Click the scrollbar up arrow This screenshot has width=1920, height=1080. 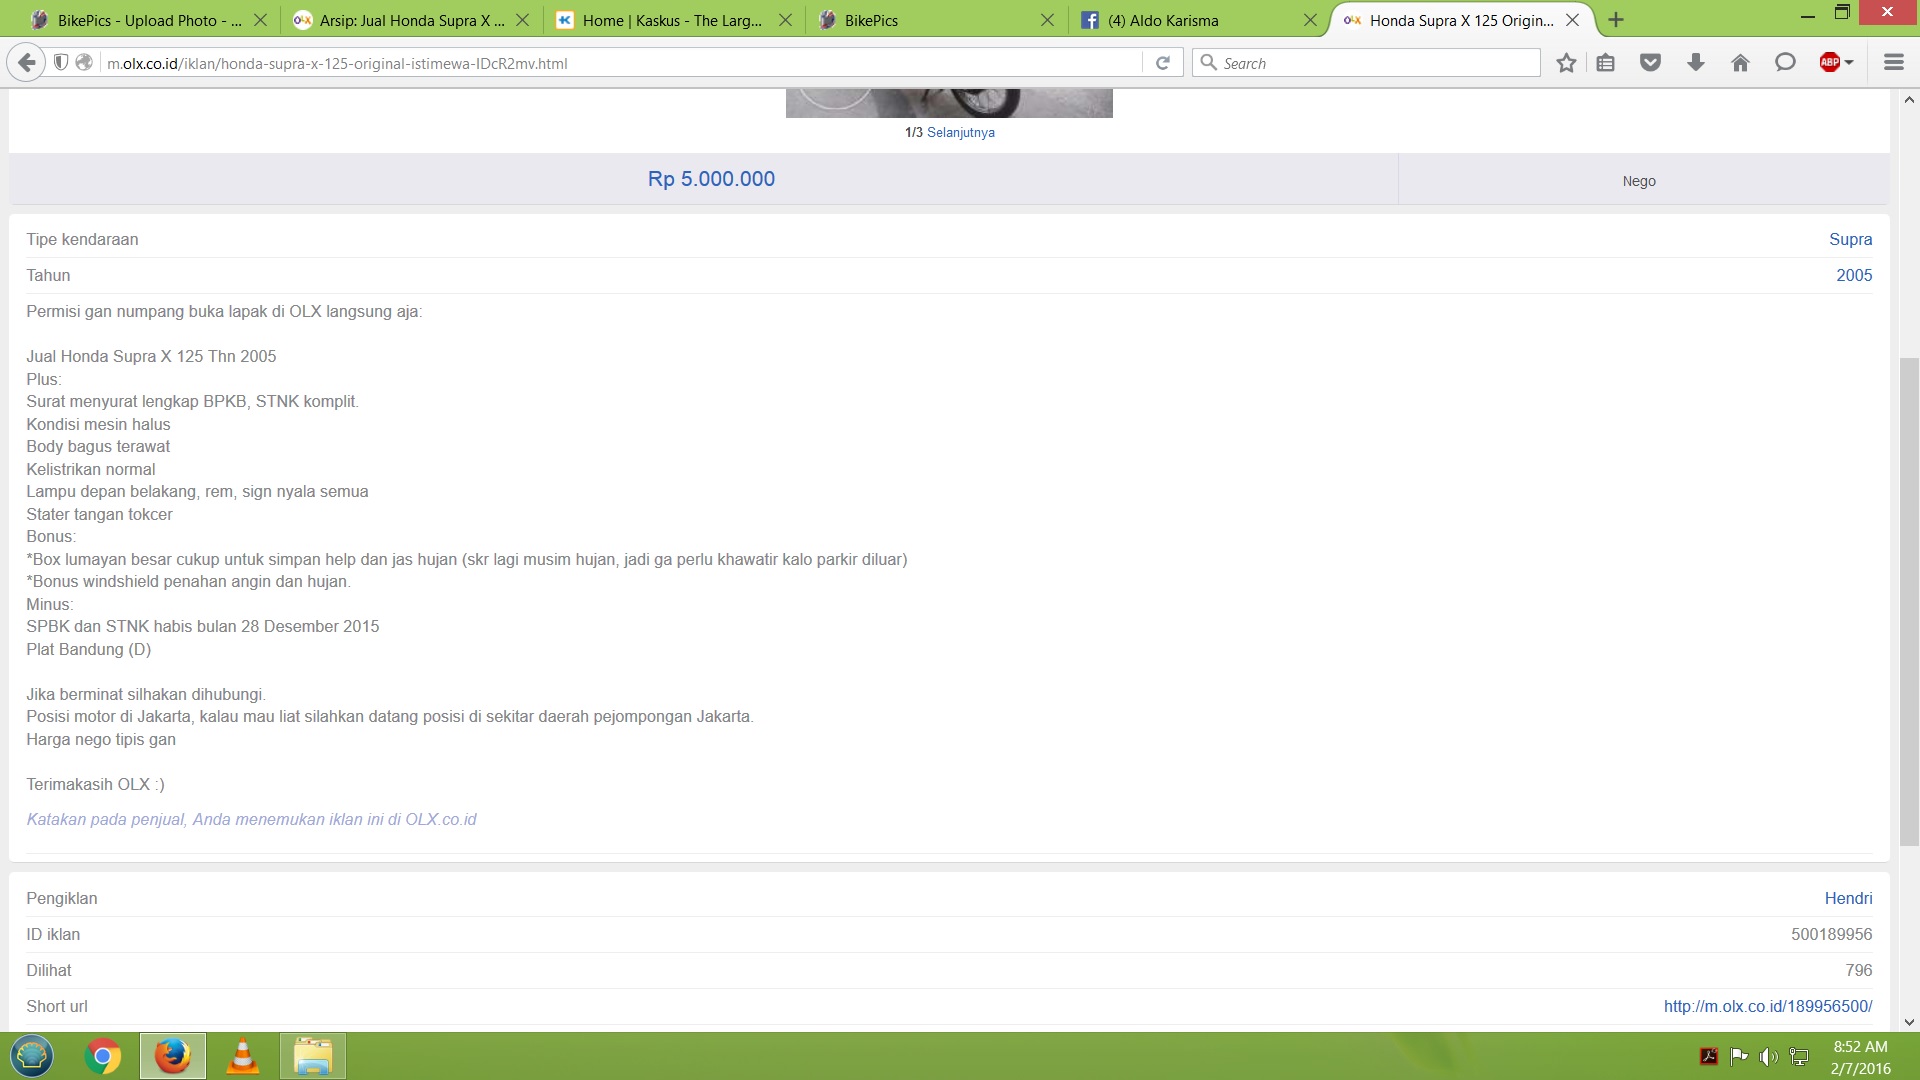1909,100
